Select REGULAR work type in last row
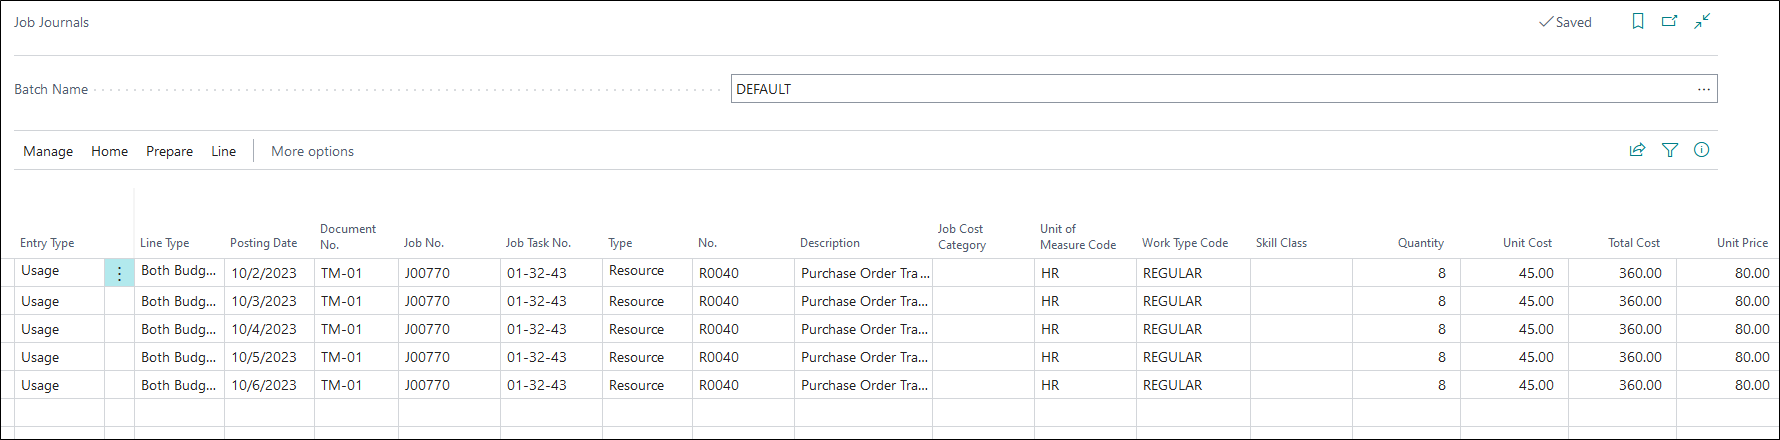 tap(1172, 385)
